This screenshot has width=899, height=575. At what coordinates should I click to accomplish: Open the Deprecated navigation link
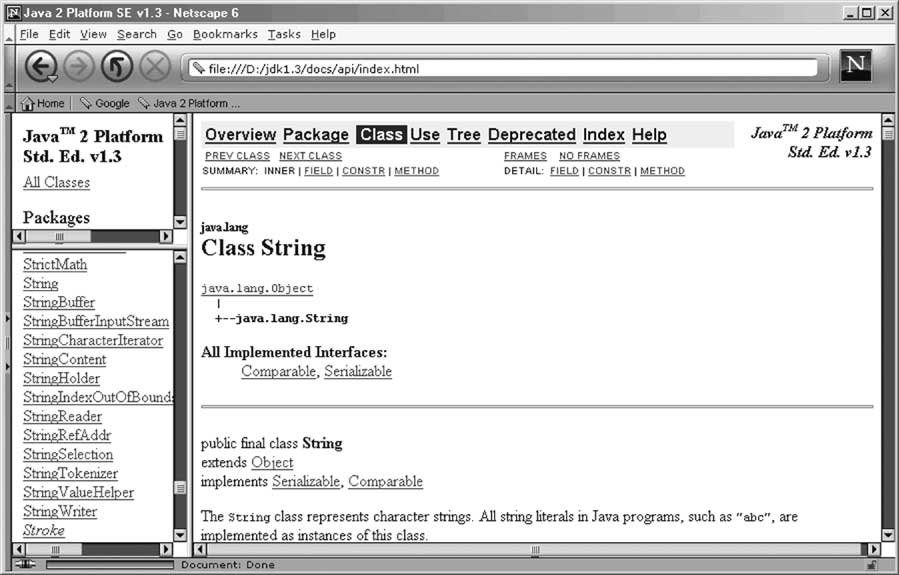click(532, 135)
